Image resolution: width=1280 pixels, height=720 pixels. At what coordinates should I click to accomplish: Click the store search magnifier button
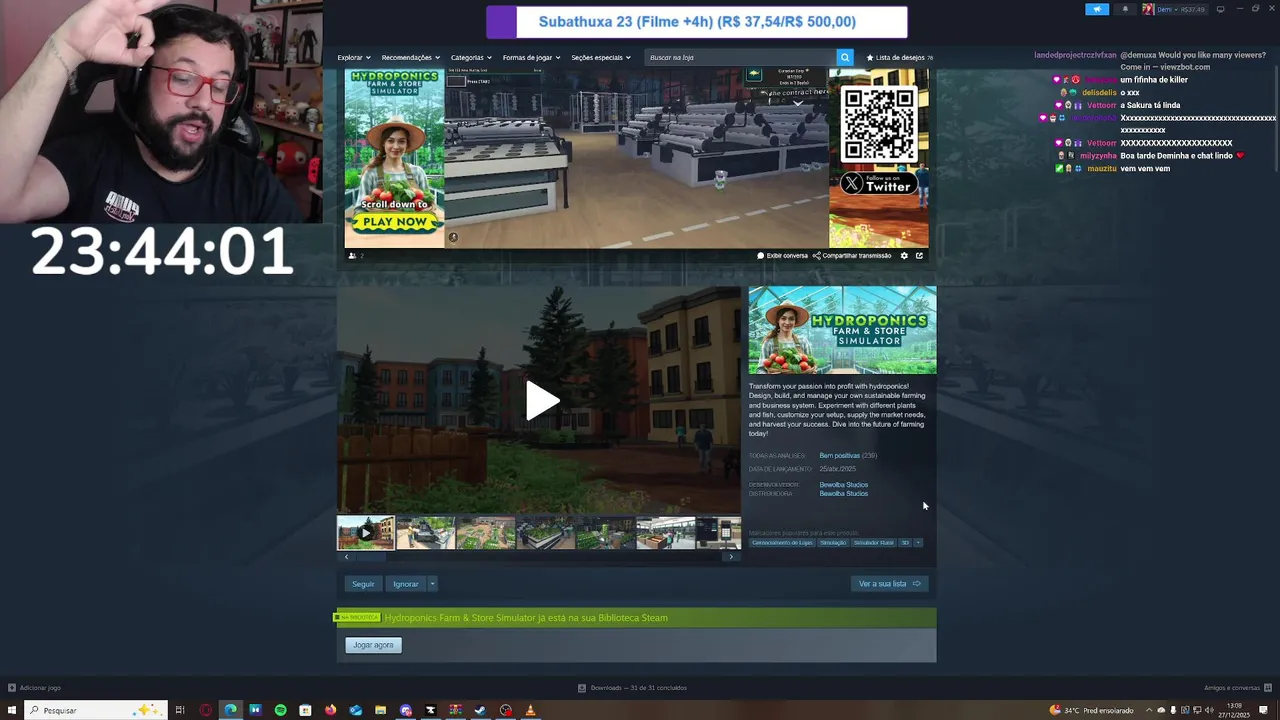pyautogui.click(x=845, y=57)
